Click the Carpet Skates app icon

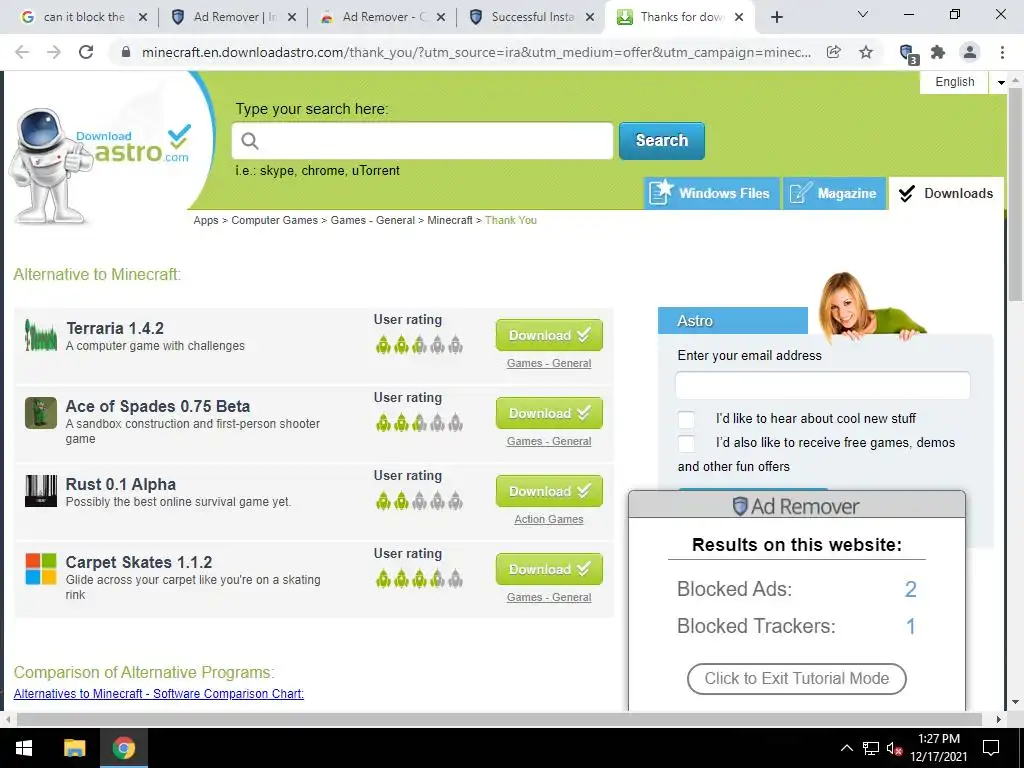[40, 569]
